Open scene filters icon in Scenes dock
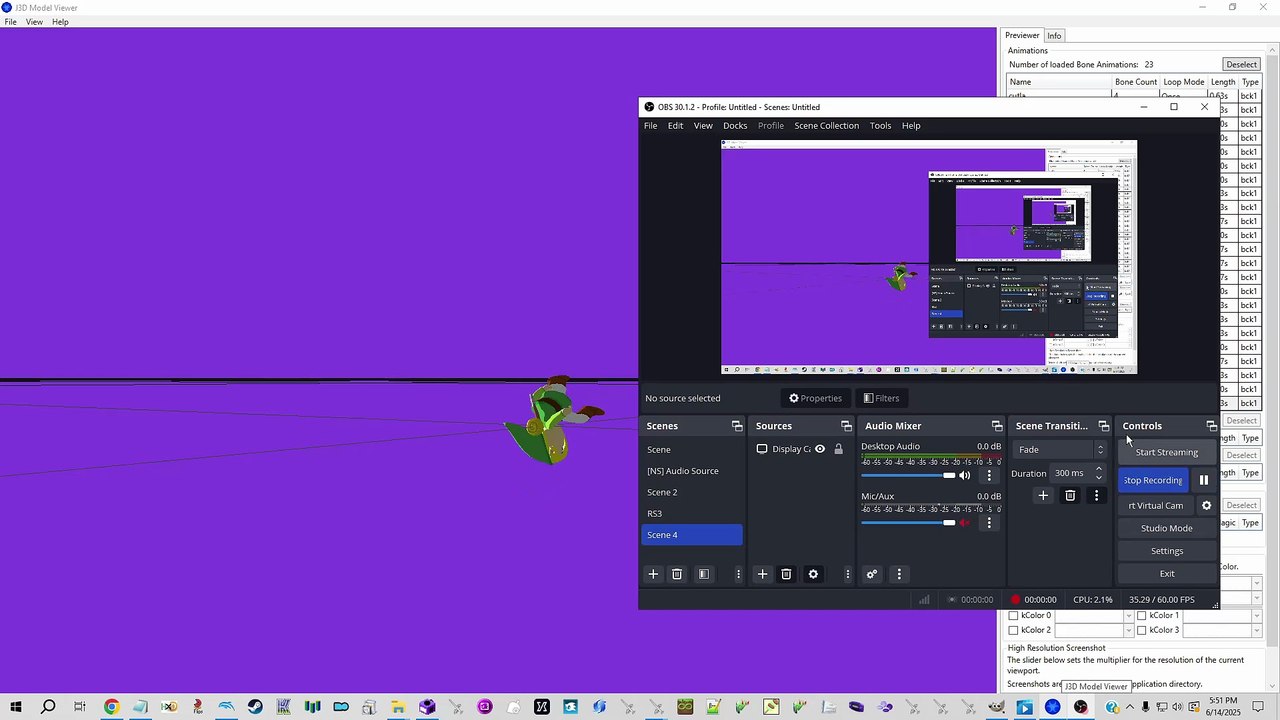 pos(704,574)
